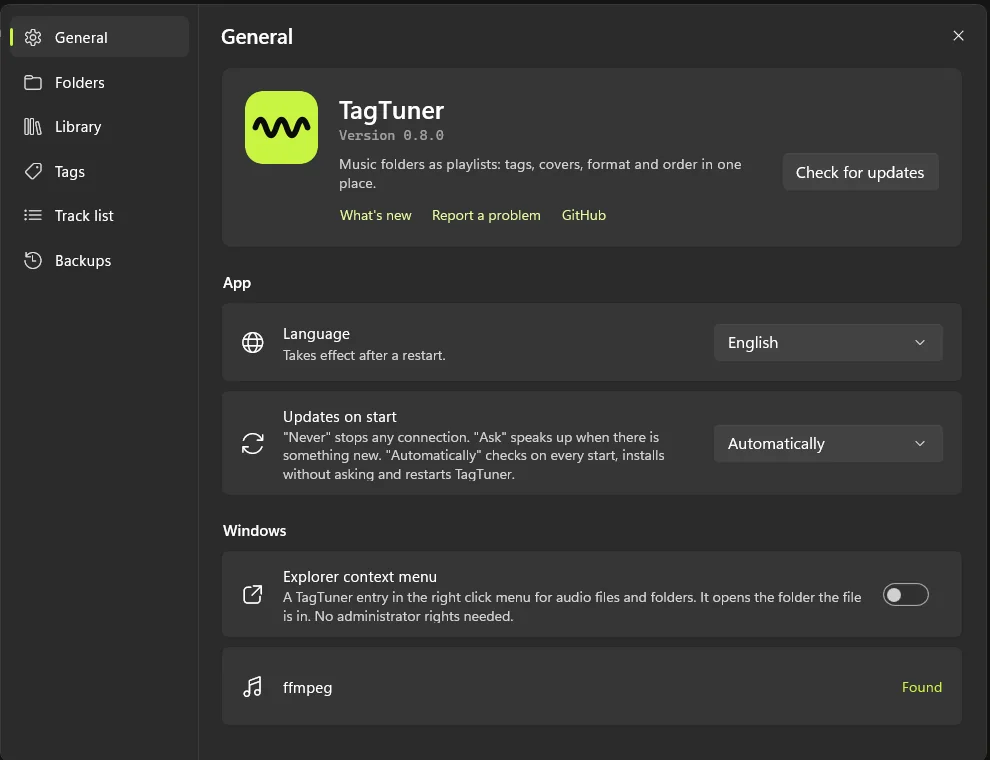
Task: Click the Backups clock-arrow icon
Action: click(x=33, y=261)
